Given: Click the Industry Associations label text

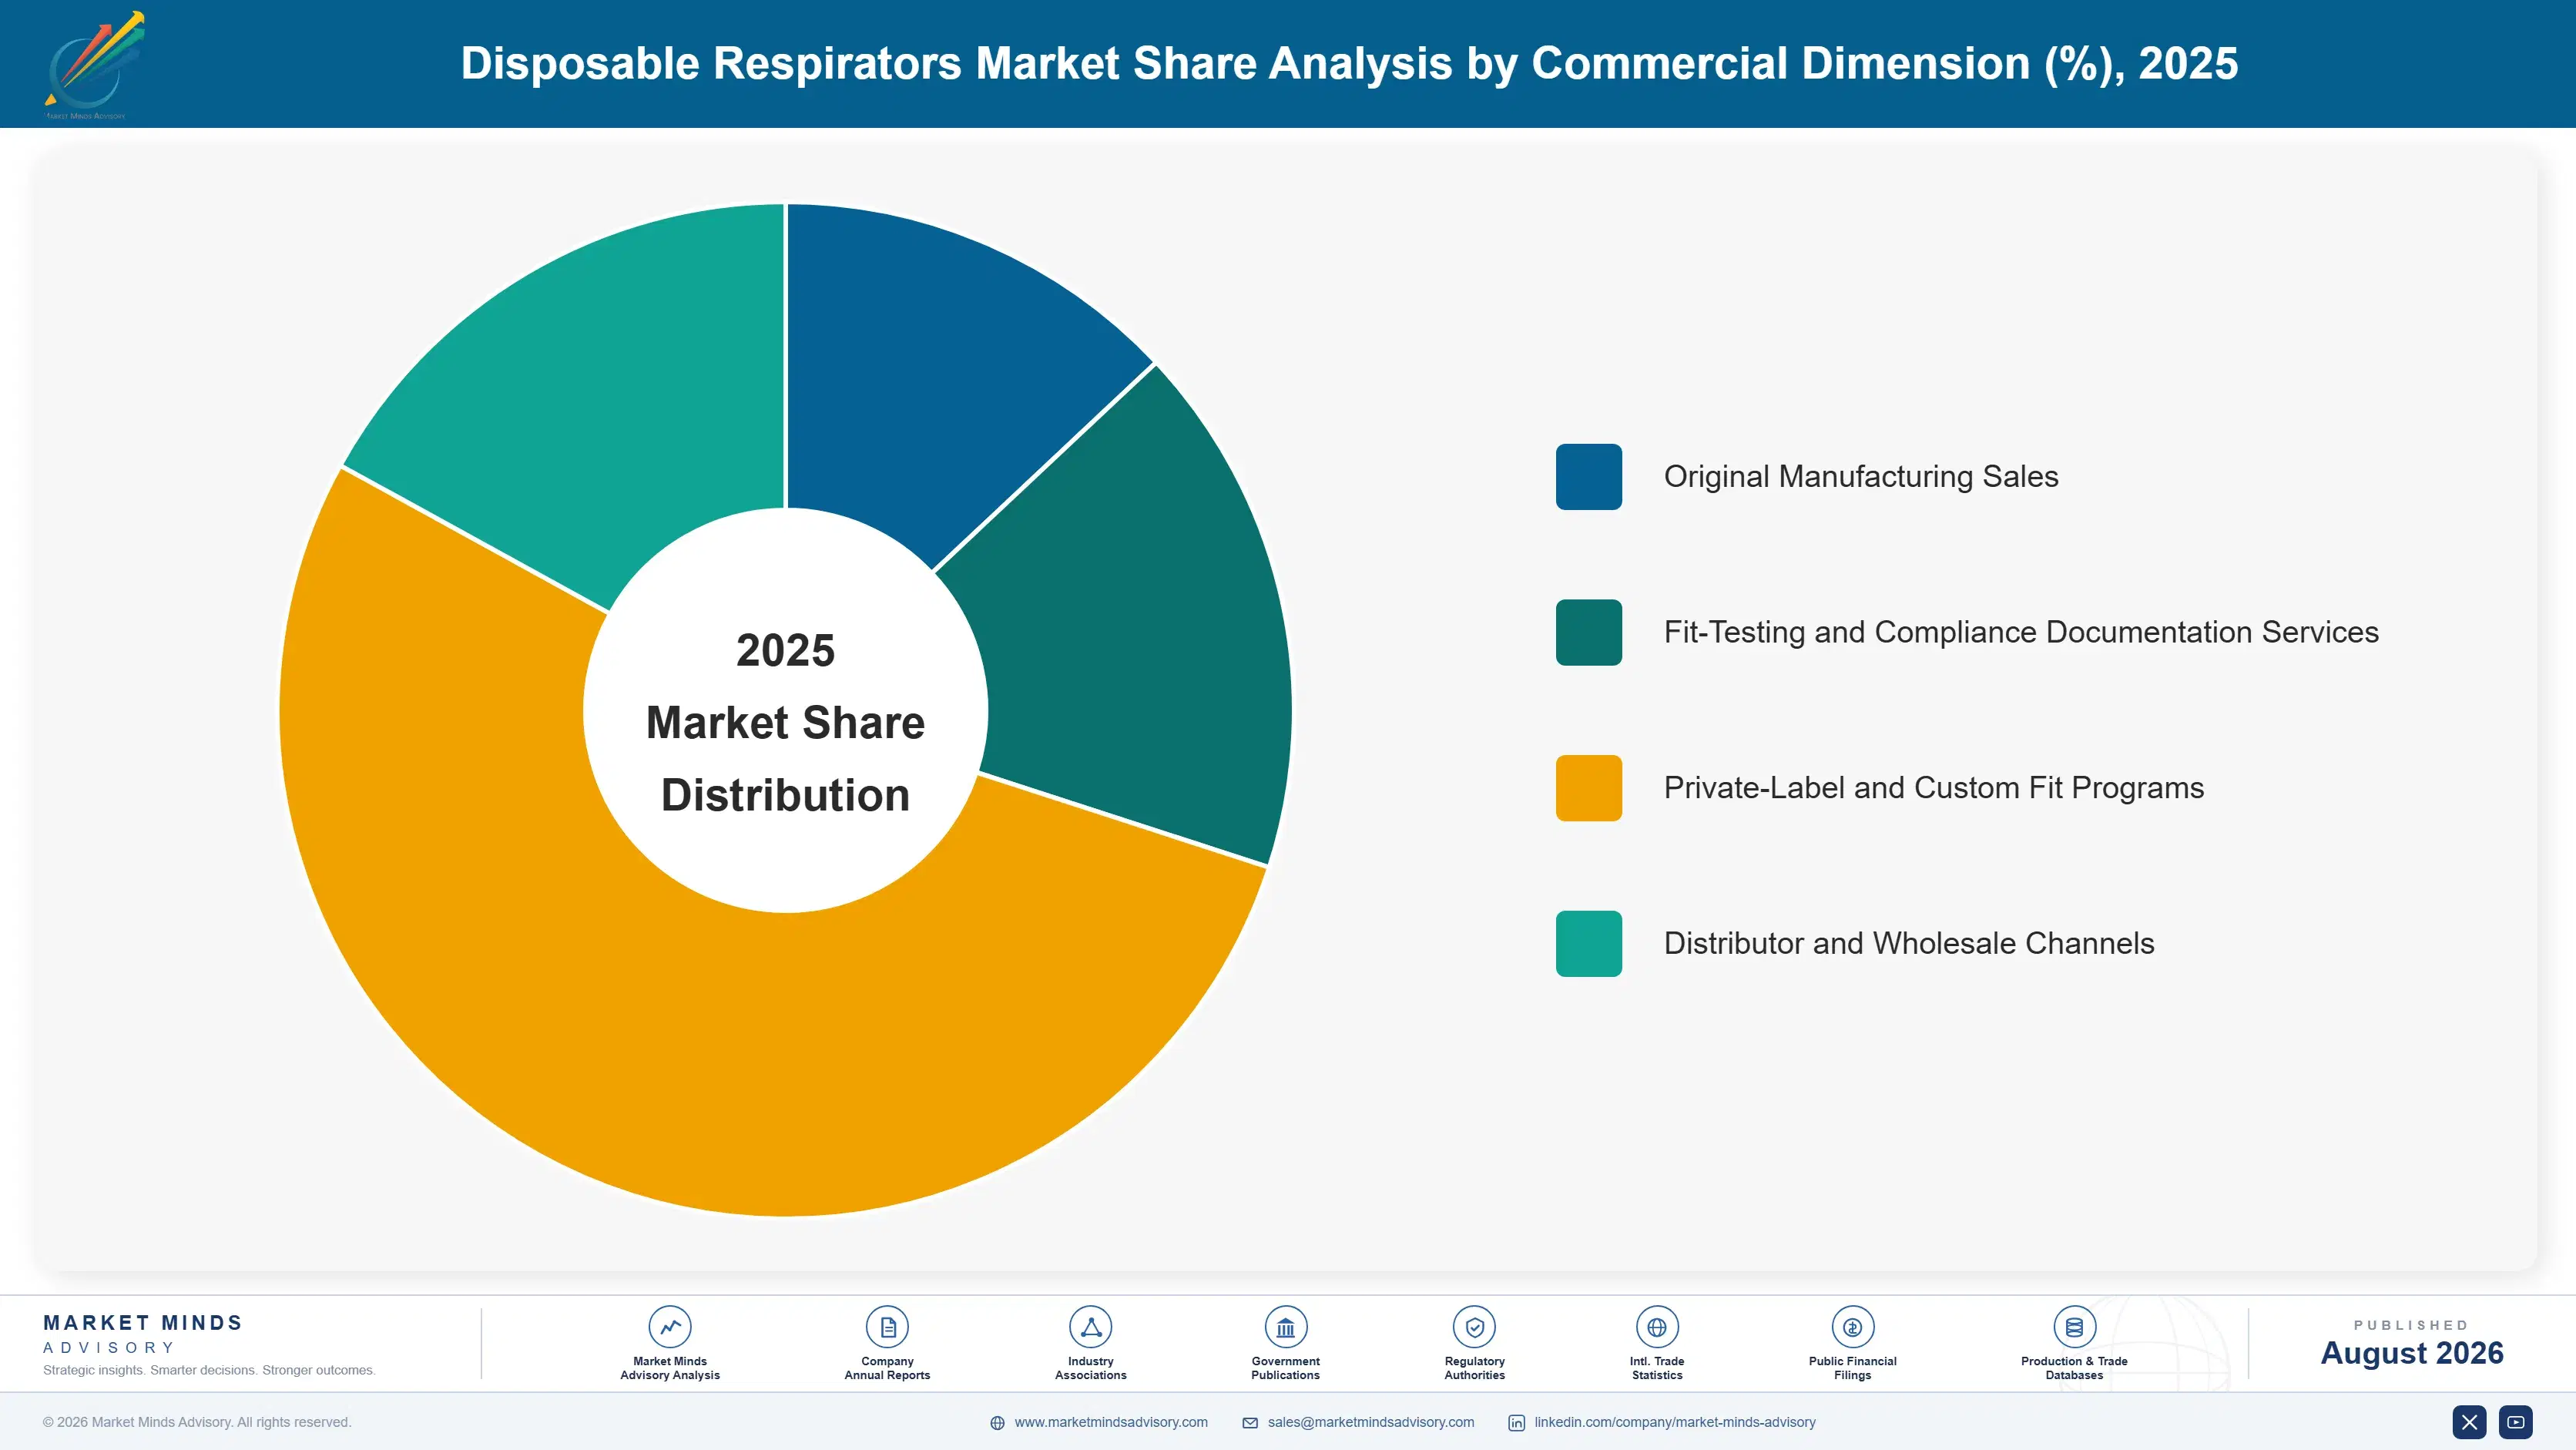Looking at the screenshot, I should (1090, 1368).
